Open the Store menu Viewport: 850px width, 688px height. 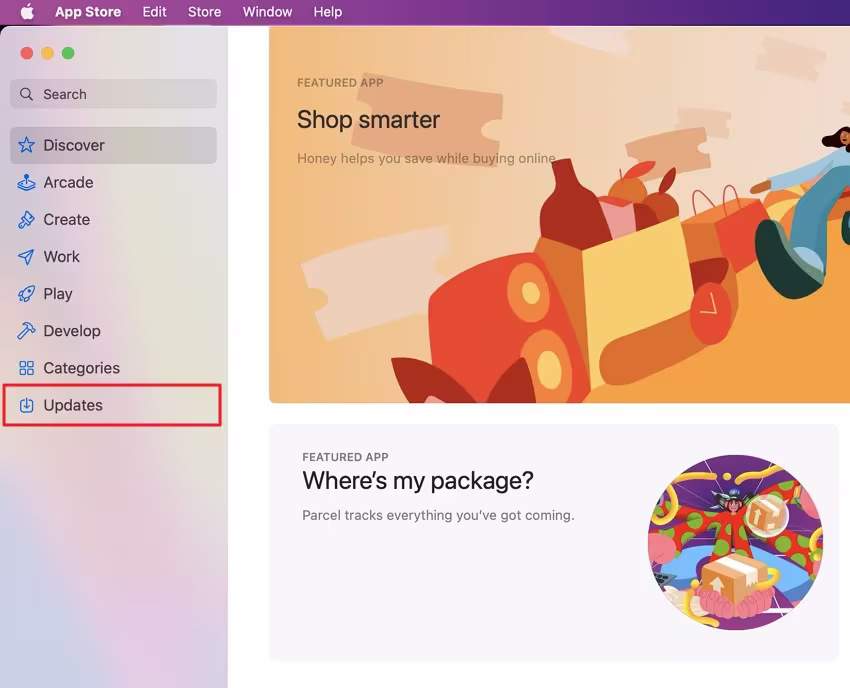[204, 11]
